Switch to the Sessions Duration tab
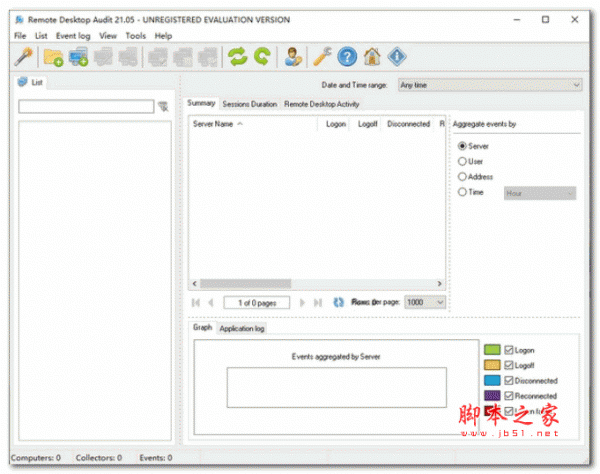 click(x=249, y=104)
